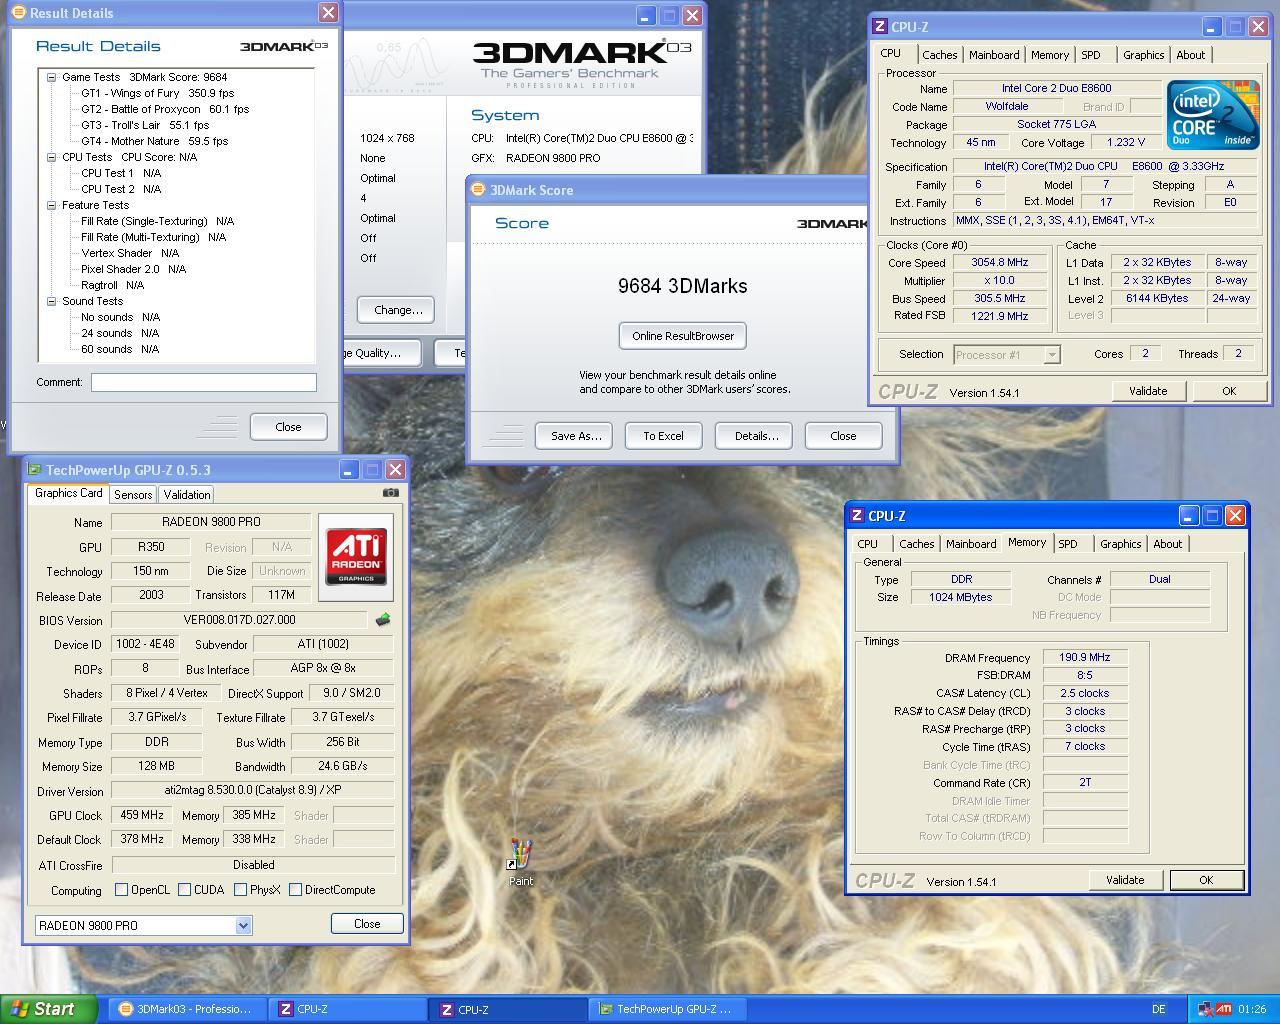1280x1024 pixels.
Task: Collapse the CPU Tests tree node
Action: pyautogui.click(x=52, y=157)
